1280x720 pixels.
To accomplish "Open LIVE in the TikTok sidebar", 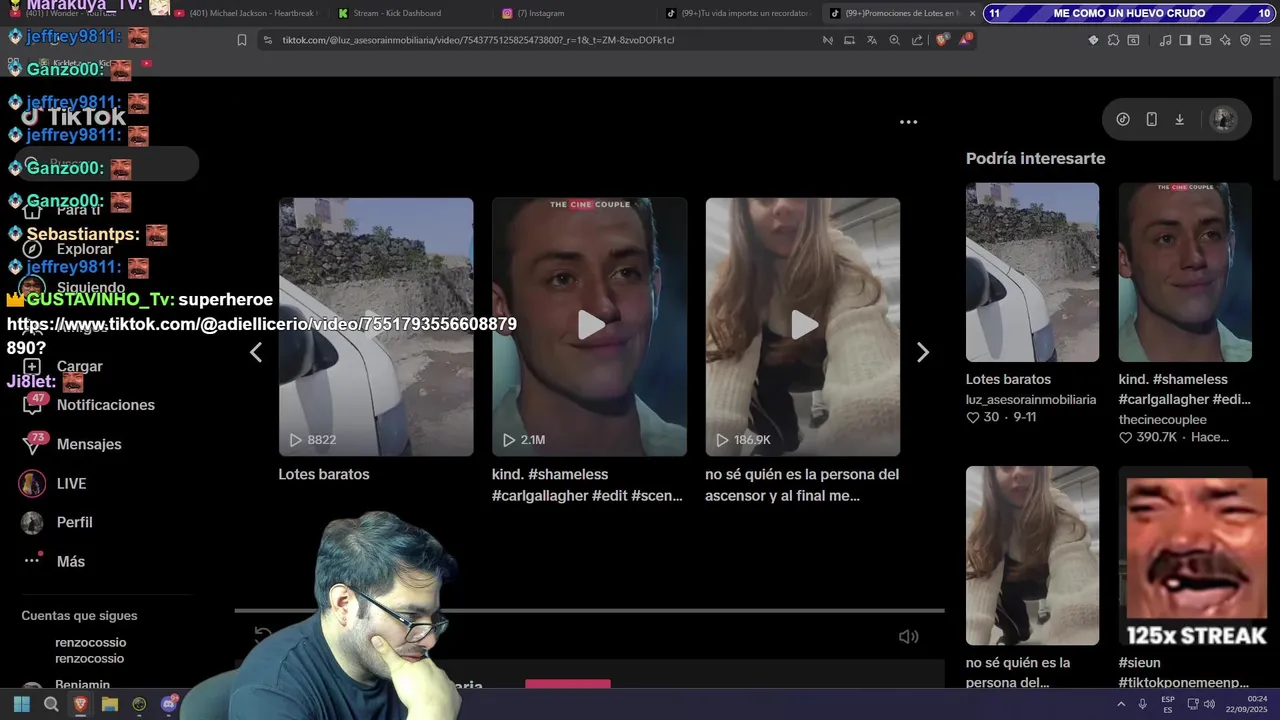I will pos(54,483).
